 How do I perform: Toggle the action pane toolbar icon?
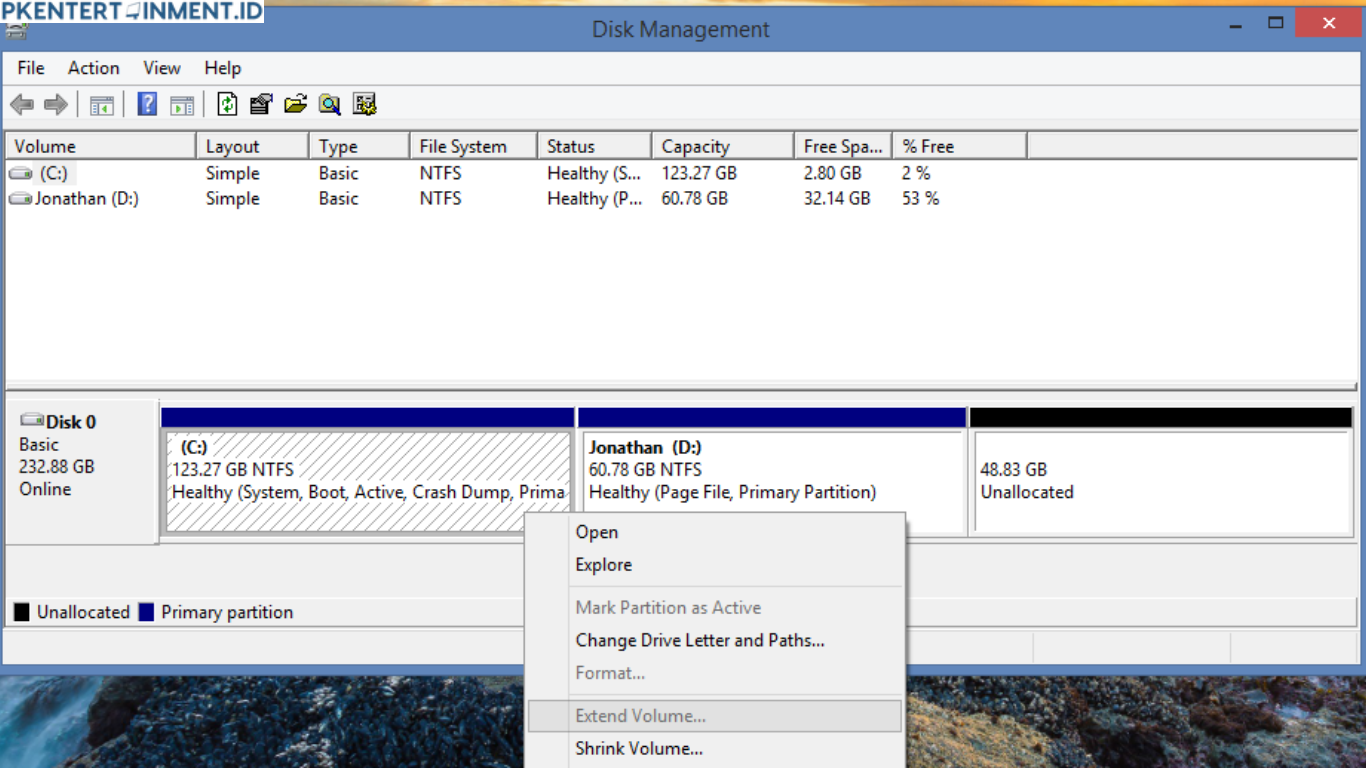tap(182, 105)
